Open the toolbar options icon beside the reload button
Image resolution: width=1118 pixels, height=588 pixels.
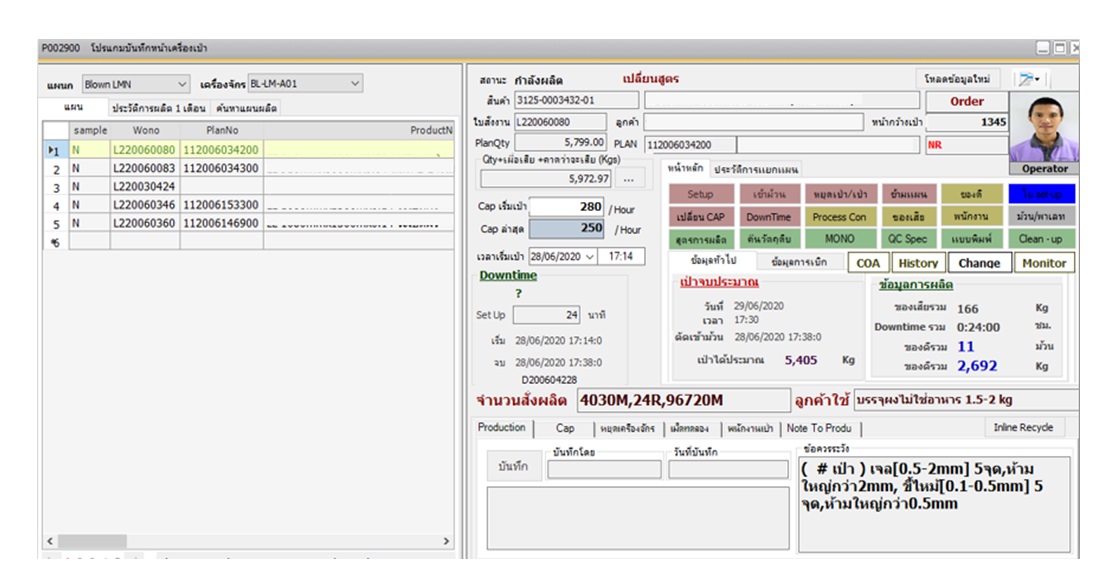(1029, 79)
